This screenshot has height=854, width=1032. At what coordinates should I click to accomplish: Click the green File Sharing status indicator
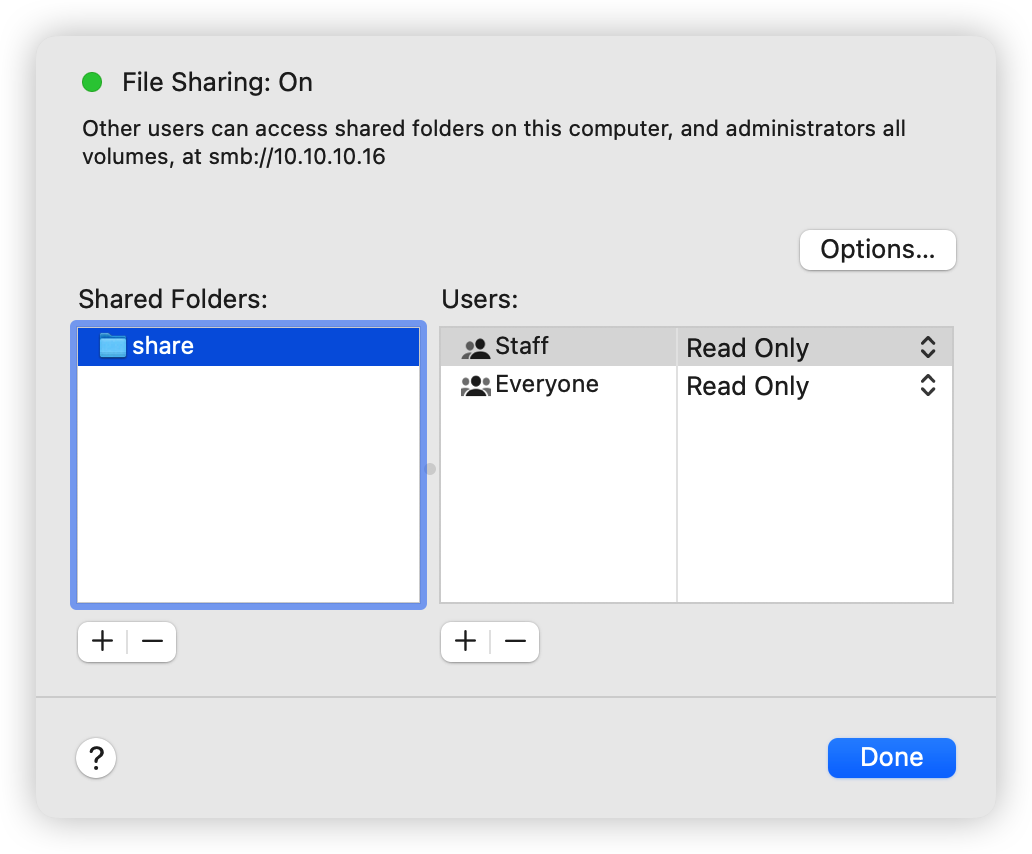click(92, 82)
